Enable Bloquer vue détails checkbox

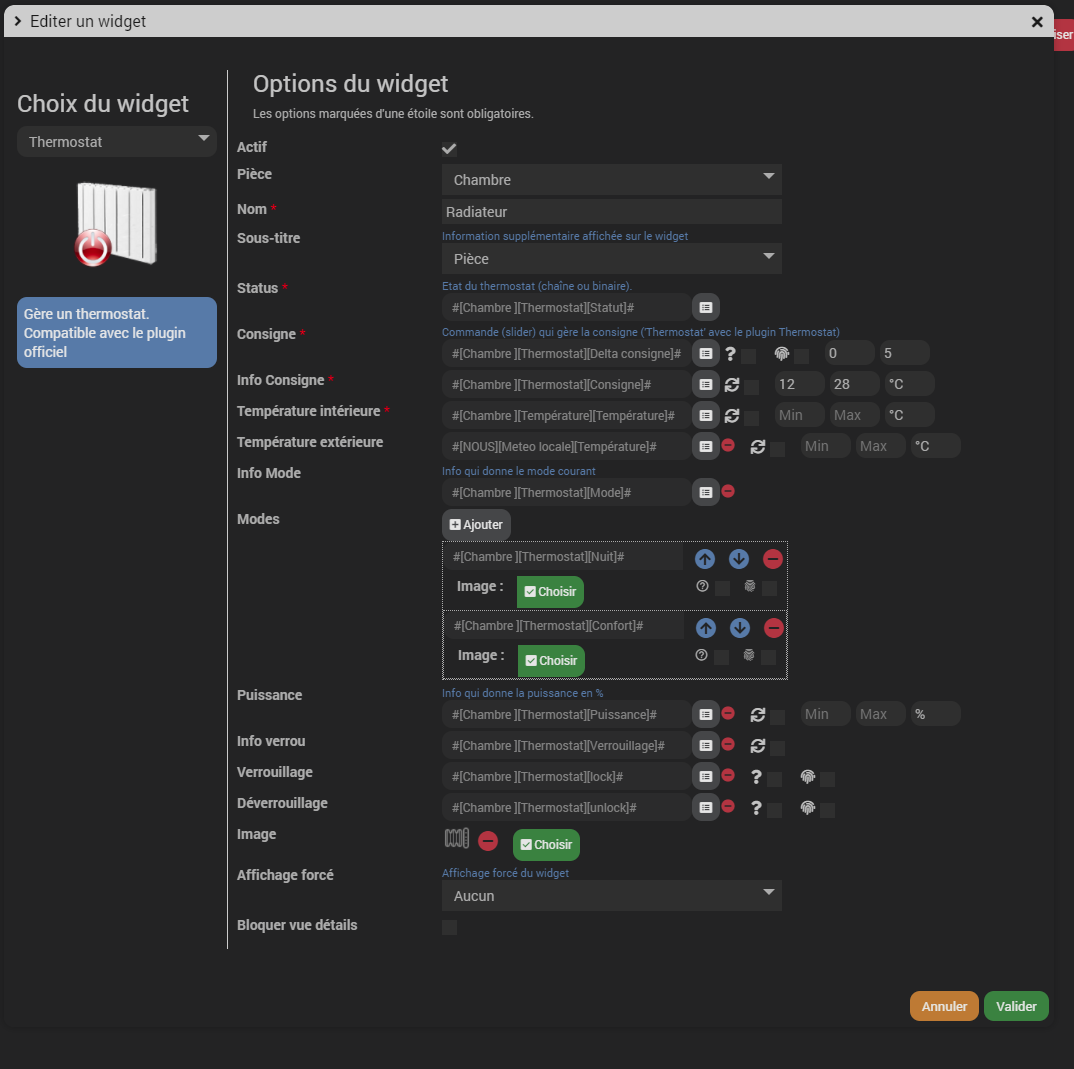click(449, 927)
